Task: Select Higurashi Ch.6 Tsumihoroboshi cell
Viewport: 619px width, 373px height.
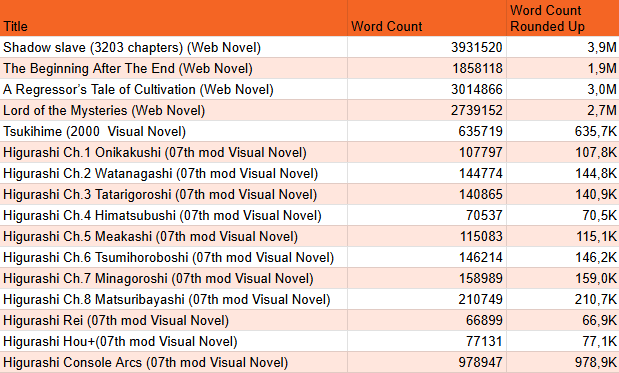Action: 174,257
